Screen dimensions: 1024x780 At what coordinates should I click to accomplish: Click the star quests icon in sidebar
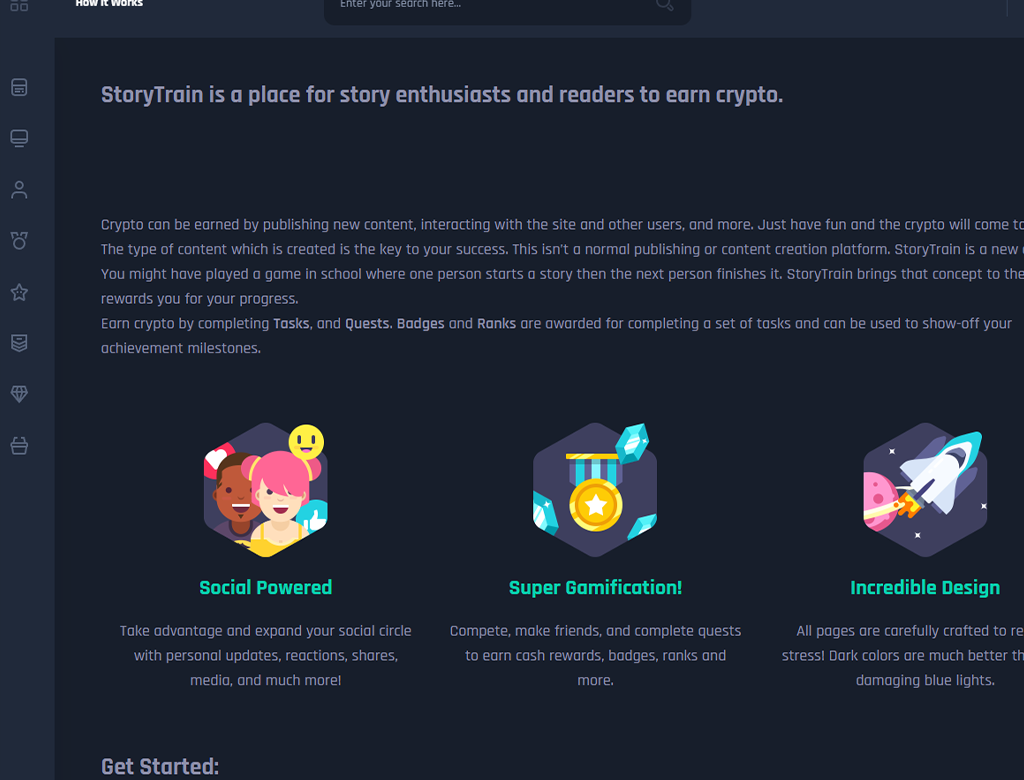point(19,292)
